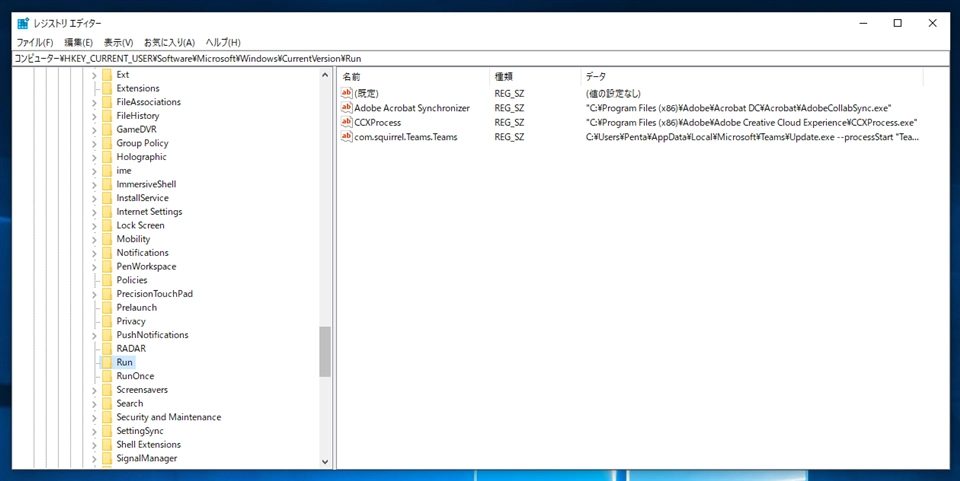Select the CCXProcess value name
This screenshot has height=481, width=960.
(x=378, y=122)
